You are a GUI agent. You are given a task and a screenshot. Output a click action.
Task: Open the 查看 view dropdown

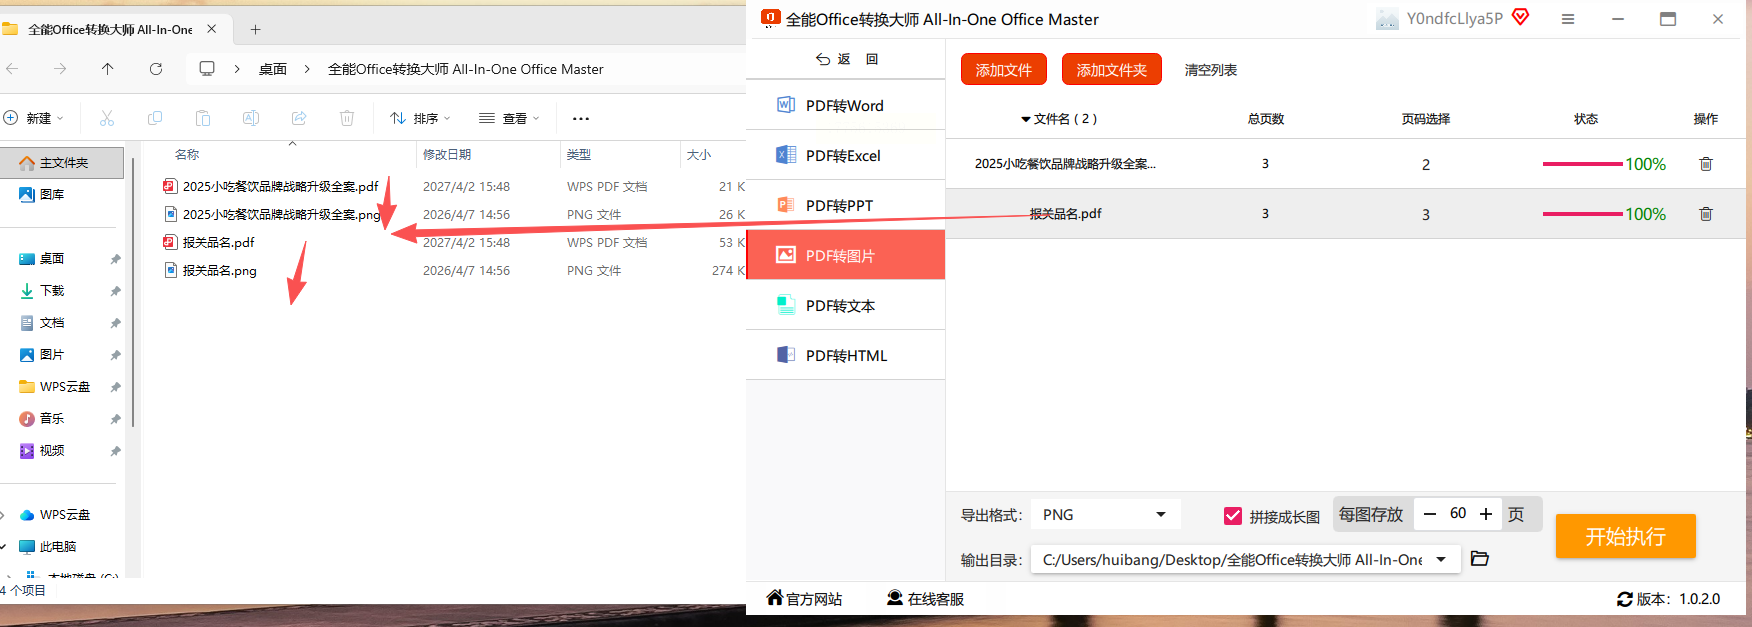pyautogui.click(x=509, y=118)
